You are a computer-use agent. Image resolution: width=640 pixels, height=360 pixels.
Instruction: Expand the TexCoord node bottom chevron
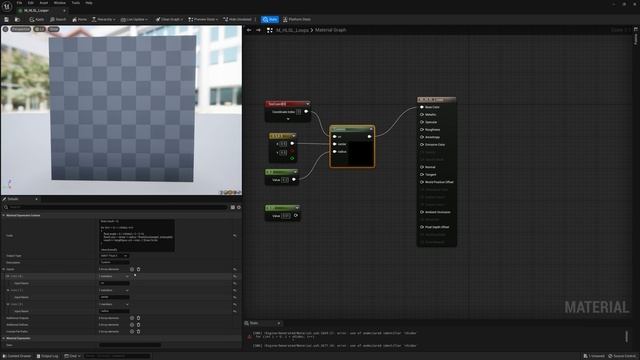(288, 119)
